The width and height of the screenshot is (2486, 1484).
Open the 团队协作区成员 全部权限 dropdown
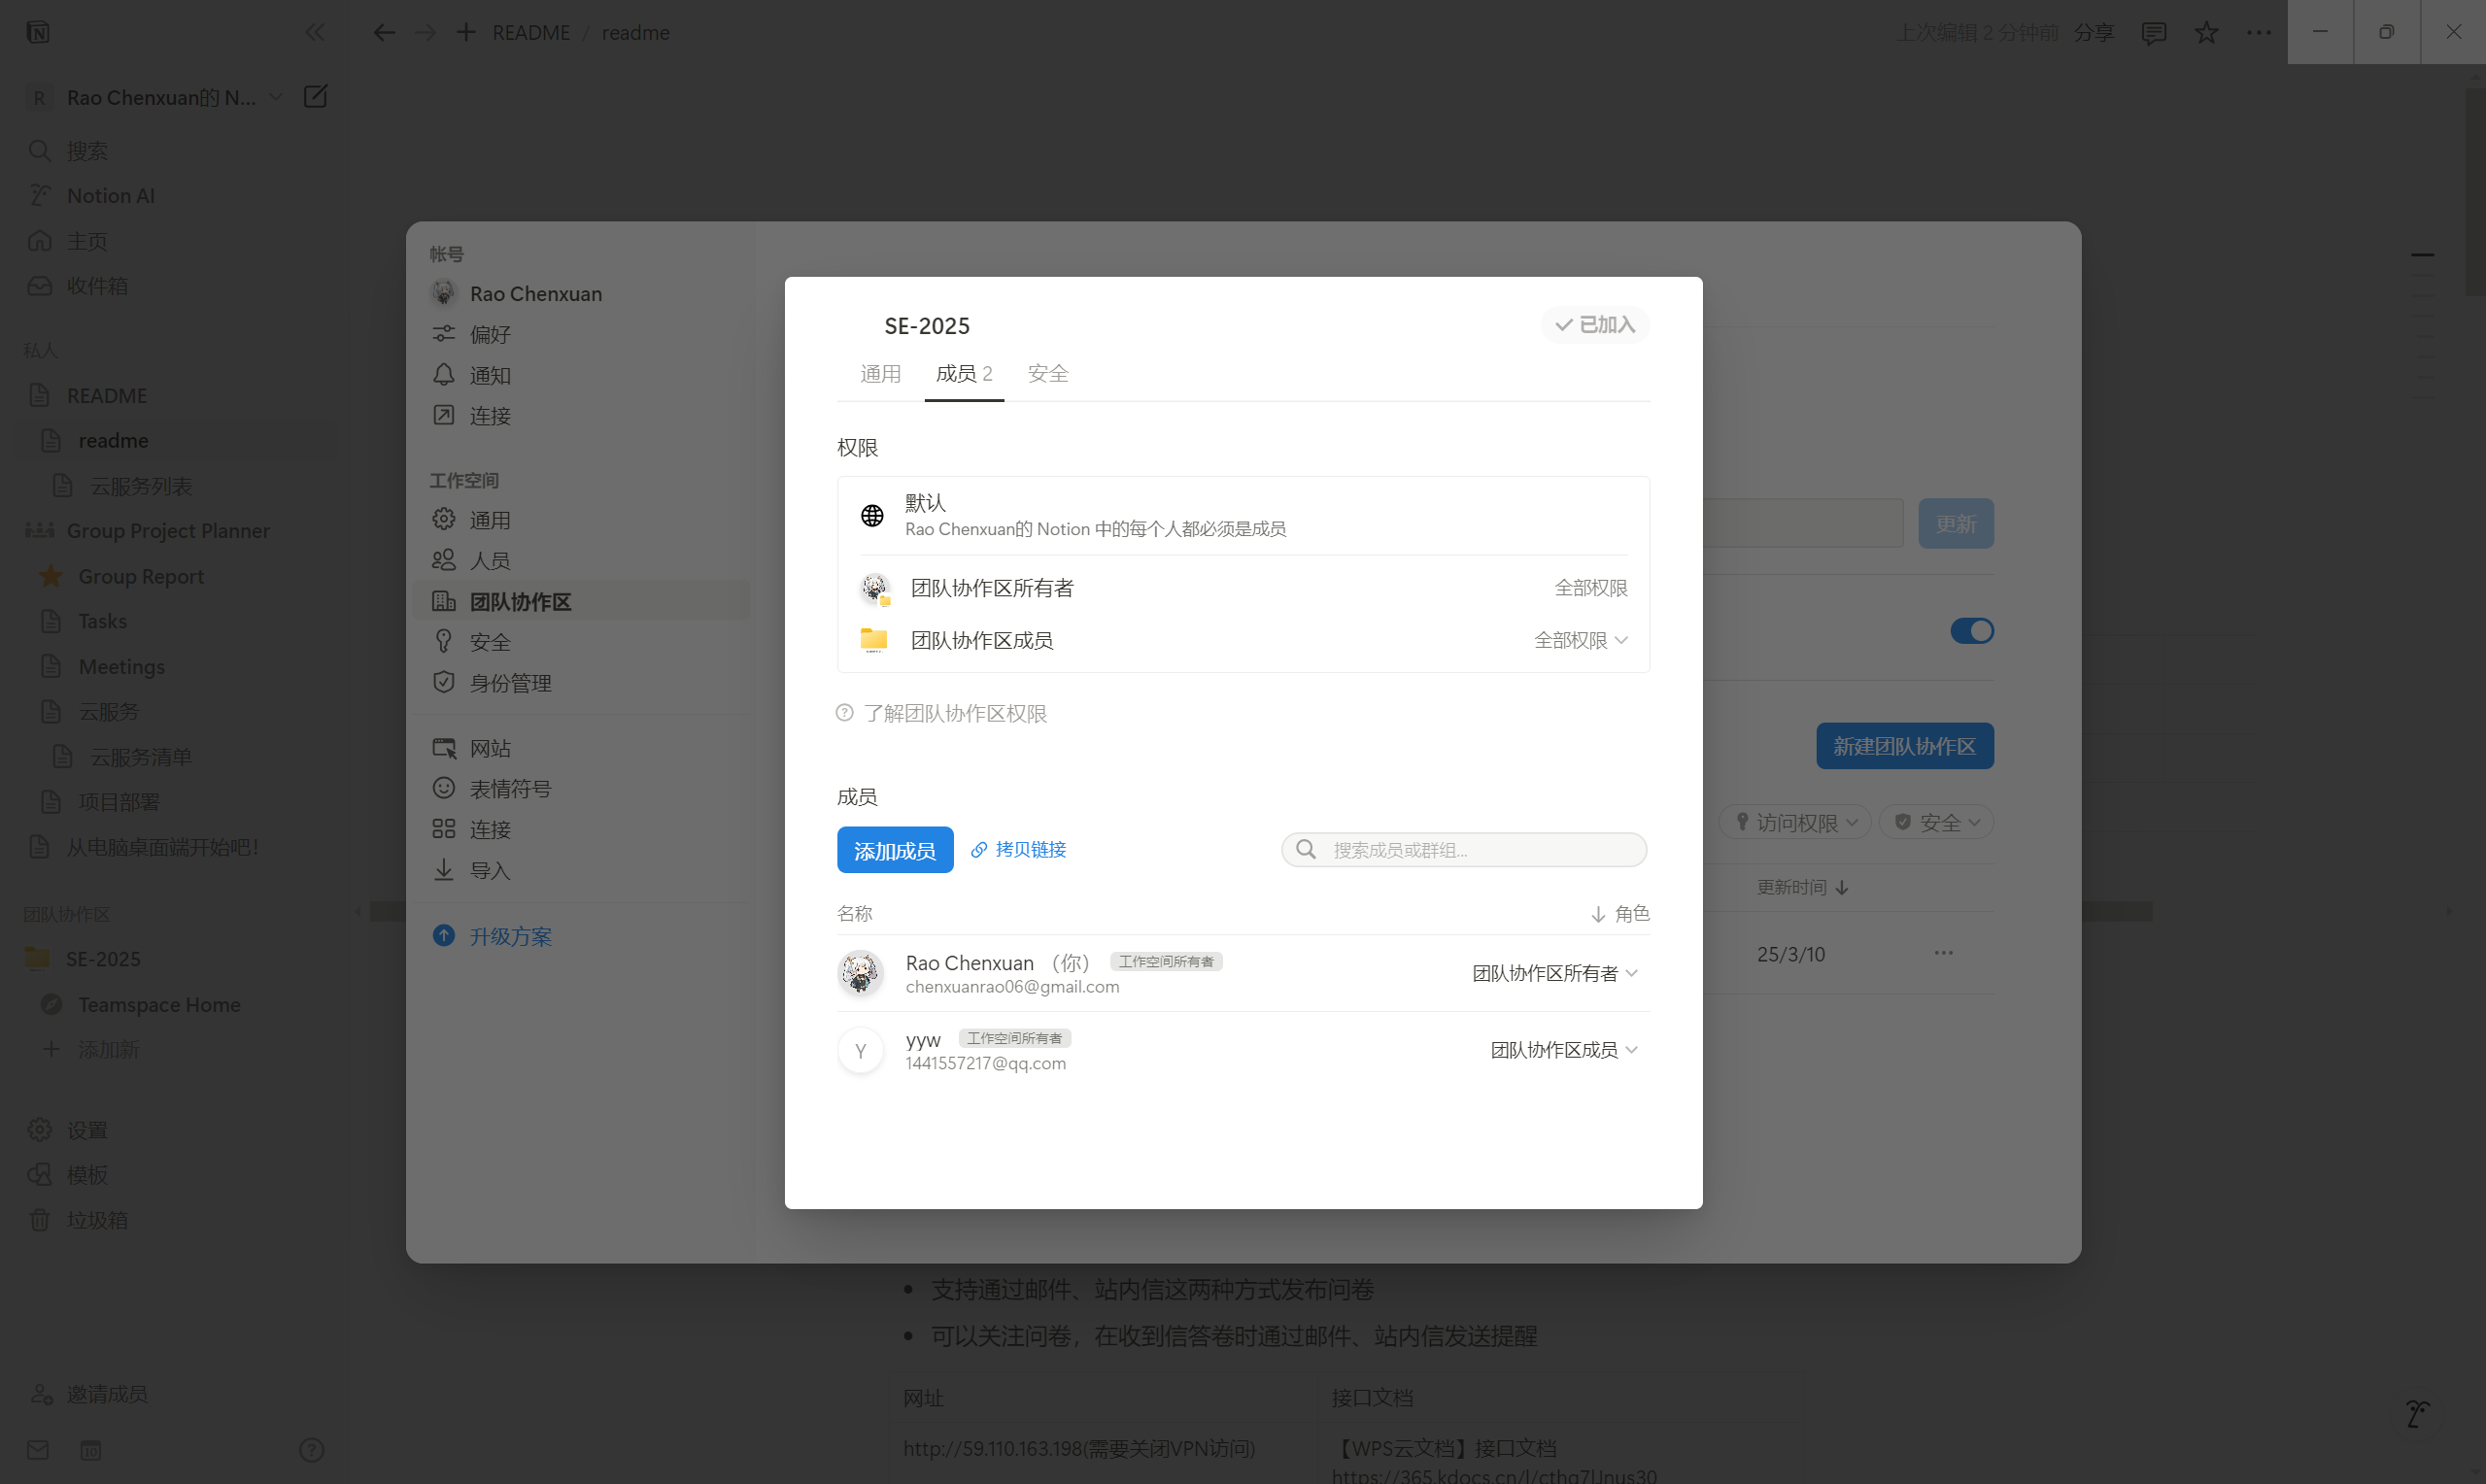click(x=1581, y=640)
